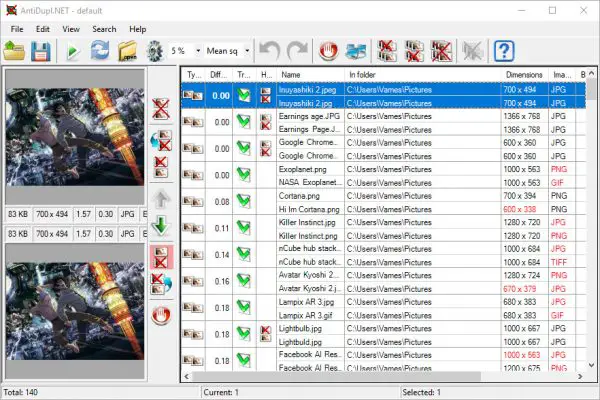600x400 pixels.
Task: Open the Search menu
Action: click(104, 29)
